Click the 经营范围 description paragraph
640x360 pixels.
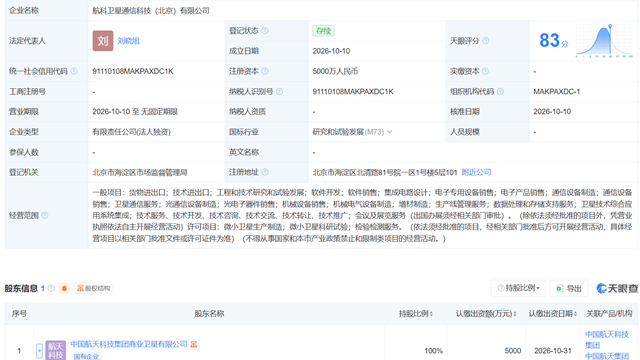(x=362, y=216)
